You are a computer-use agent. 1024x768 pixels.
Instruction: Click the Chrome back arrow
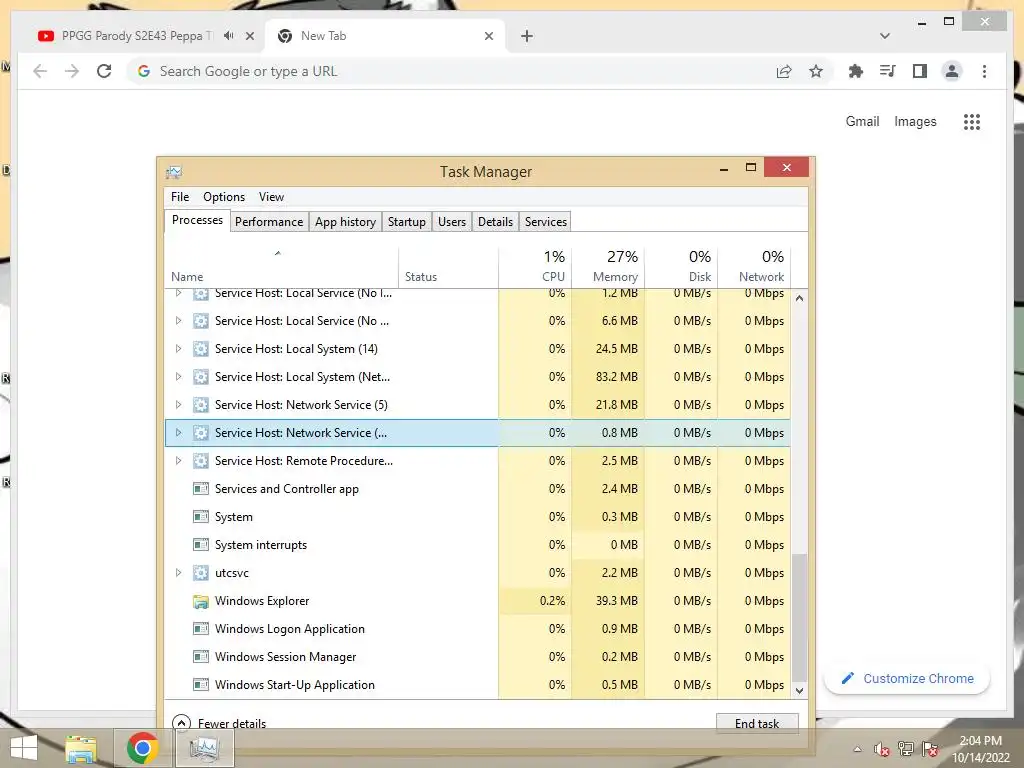(x=40, y=71)
